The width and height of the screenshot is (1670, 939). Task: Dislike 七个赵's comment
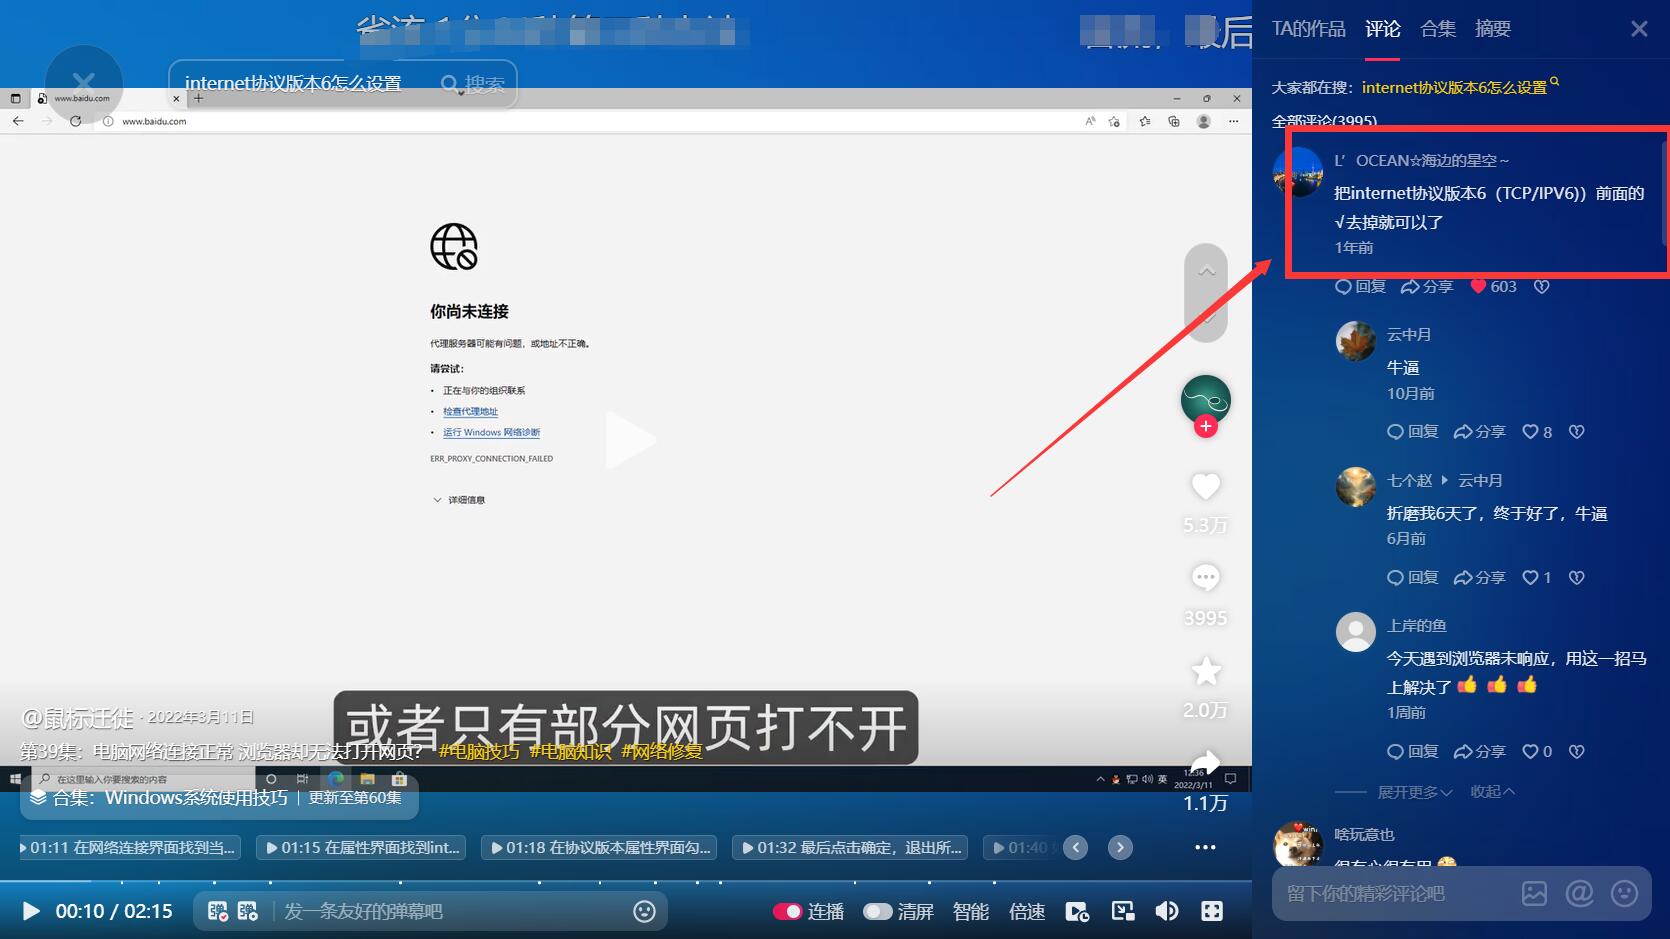pyautogui.click(x=1577, y=578)
